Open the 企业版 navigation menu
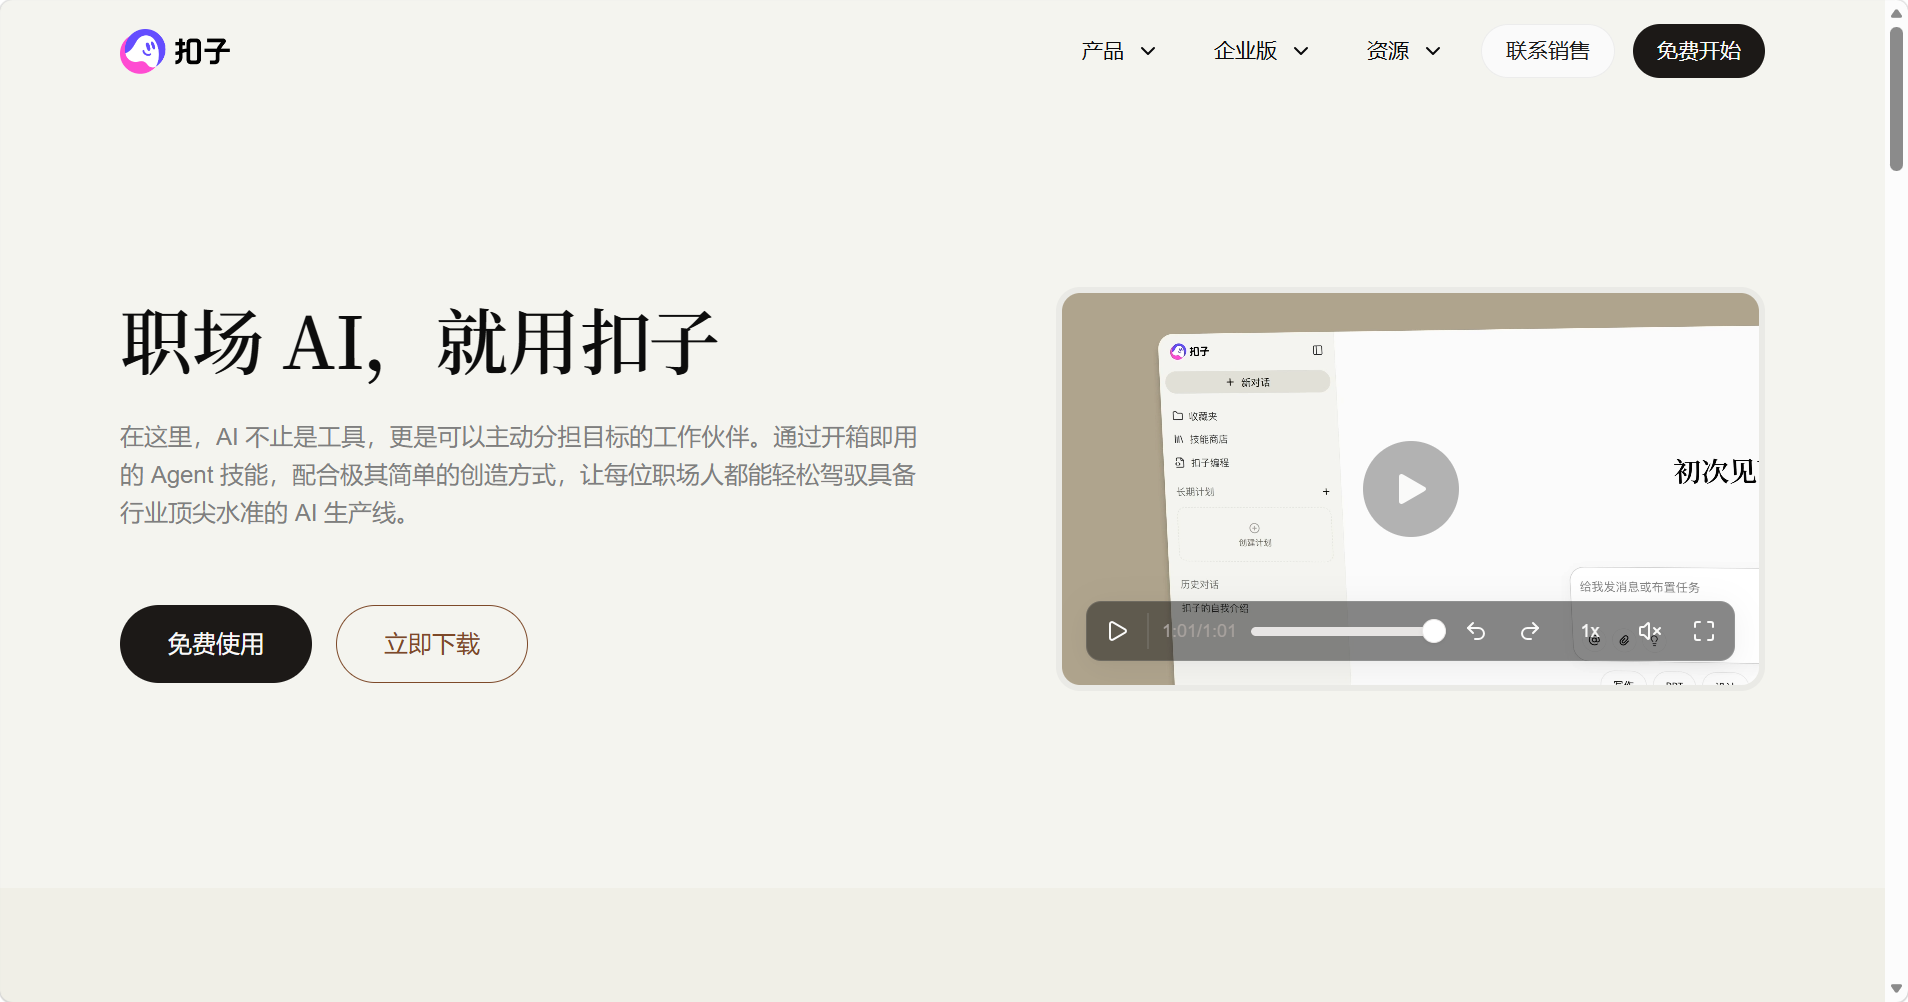Viewport: 1908px width, 1002px height. (x=1245, y=51)
